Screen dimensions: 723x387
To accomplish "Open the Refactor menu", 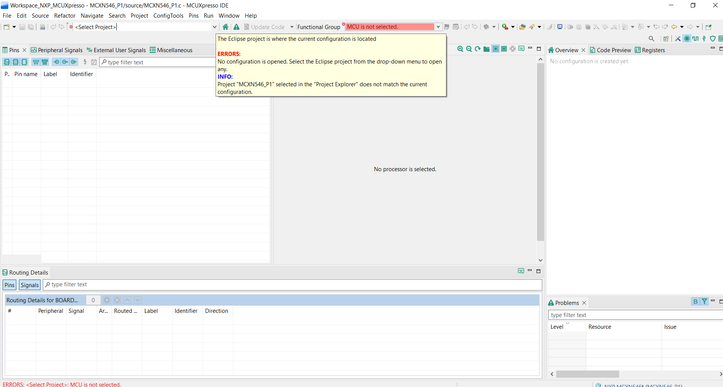I will pos(65,16).
